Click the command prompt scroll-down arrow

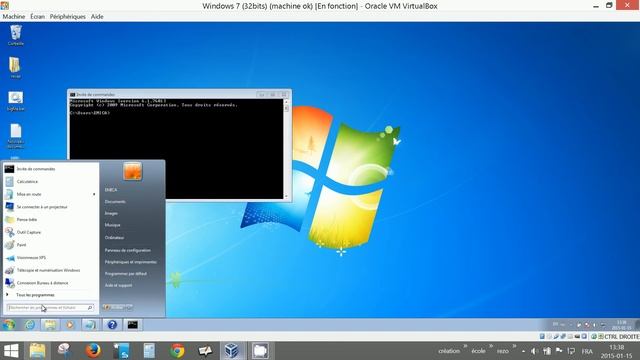point(286,196)
